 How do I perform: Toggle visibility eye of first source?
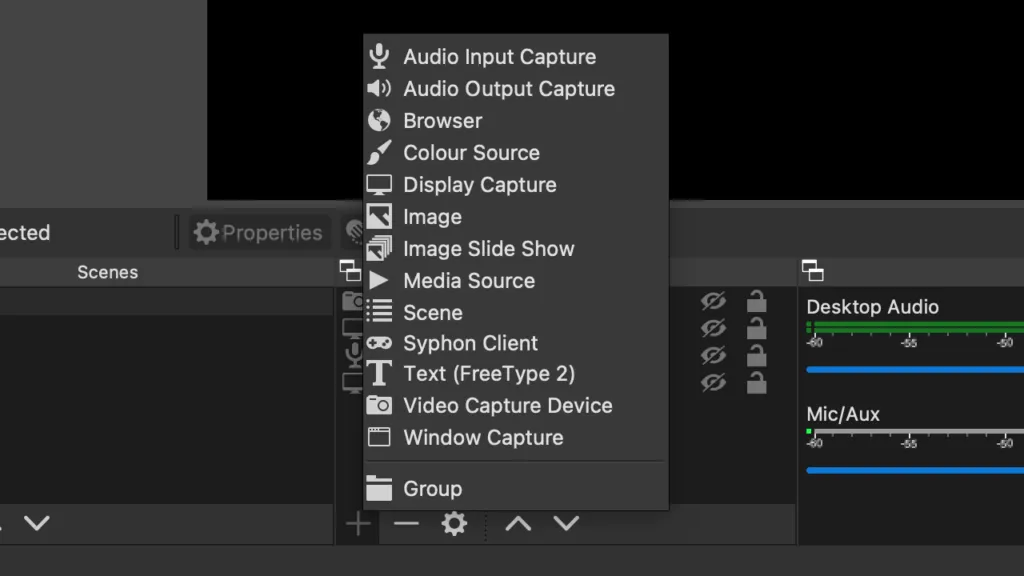point(713,301)
